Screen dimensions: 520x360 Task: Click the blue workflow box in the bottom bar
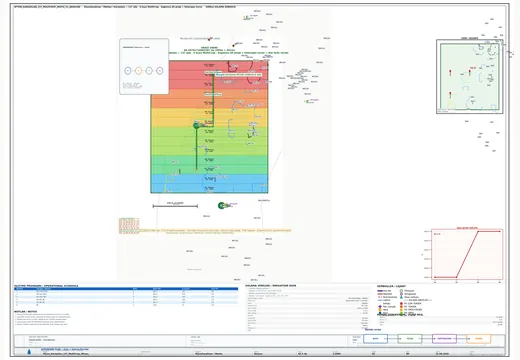[x=375, y=339]
